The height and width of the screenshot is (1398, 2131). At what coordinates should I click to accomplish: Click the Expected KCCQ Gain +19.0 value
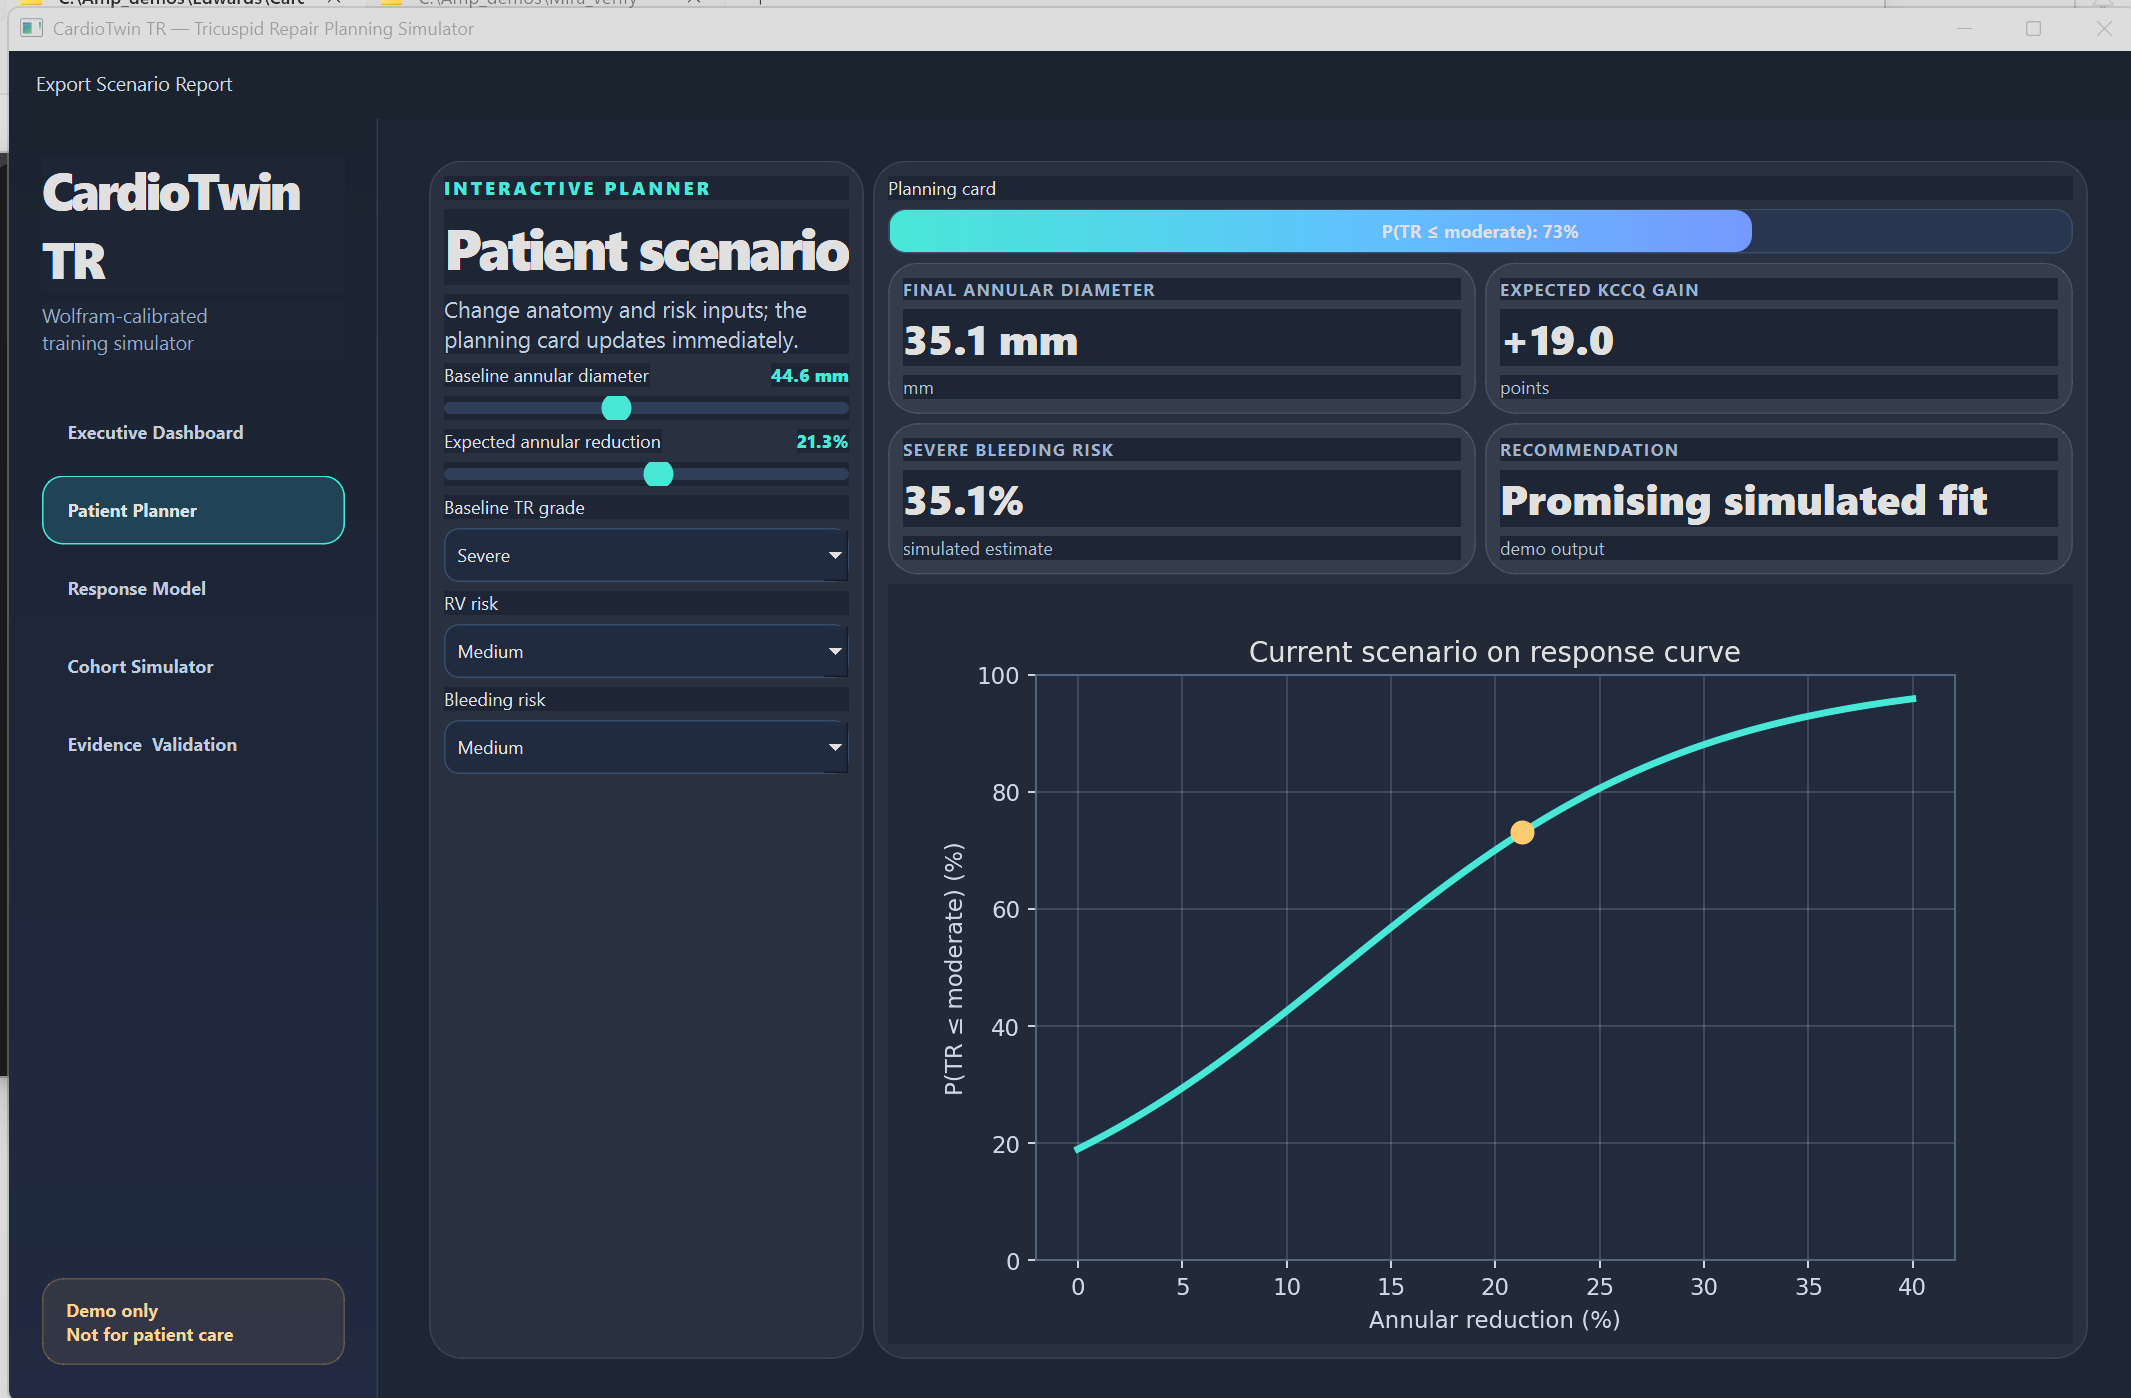tap(1557, 341)
